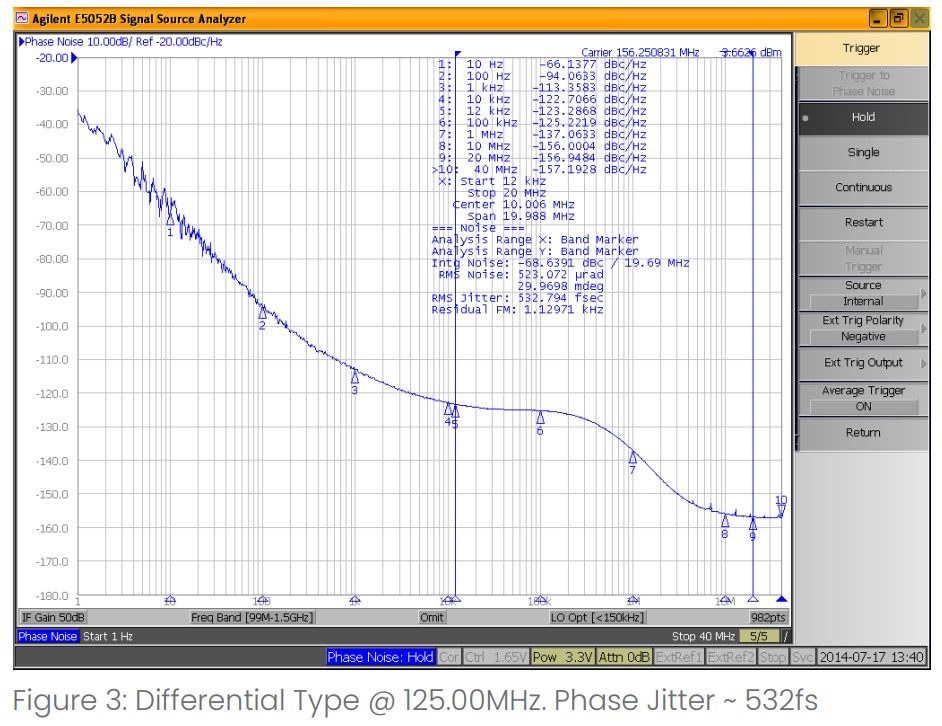Select marker 7 triangle at 1 MHz

tap(632, 457)
